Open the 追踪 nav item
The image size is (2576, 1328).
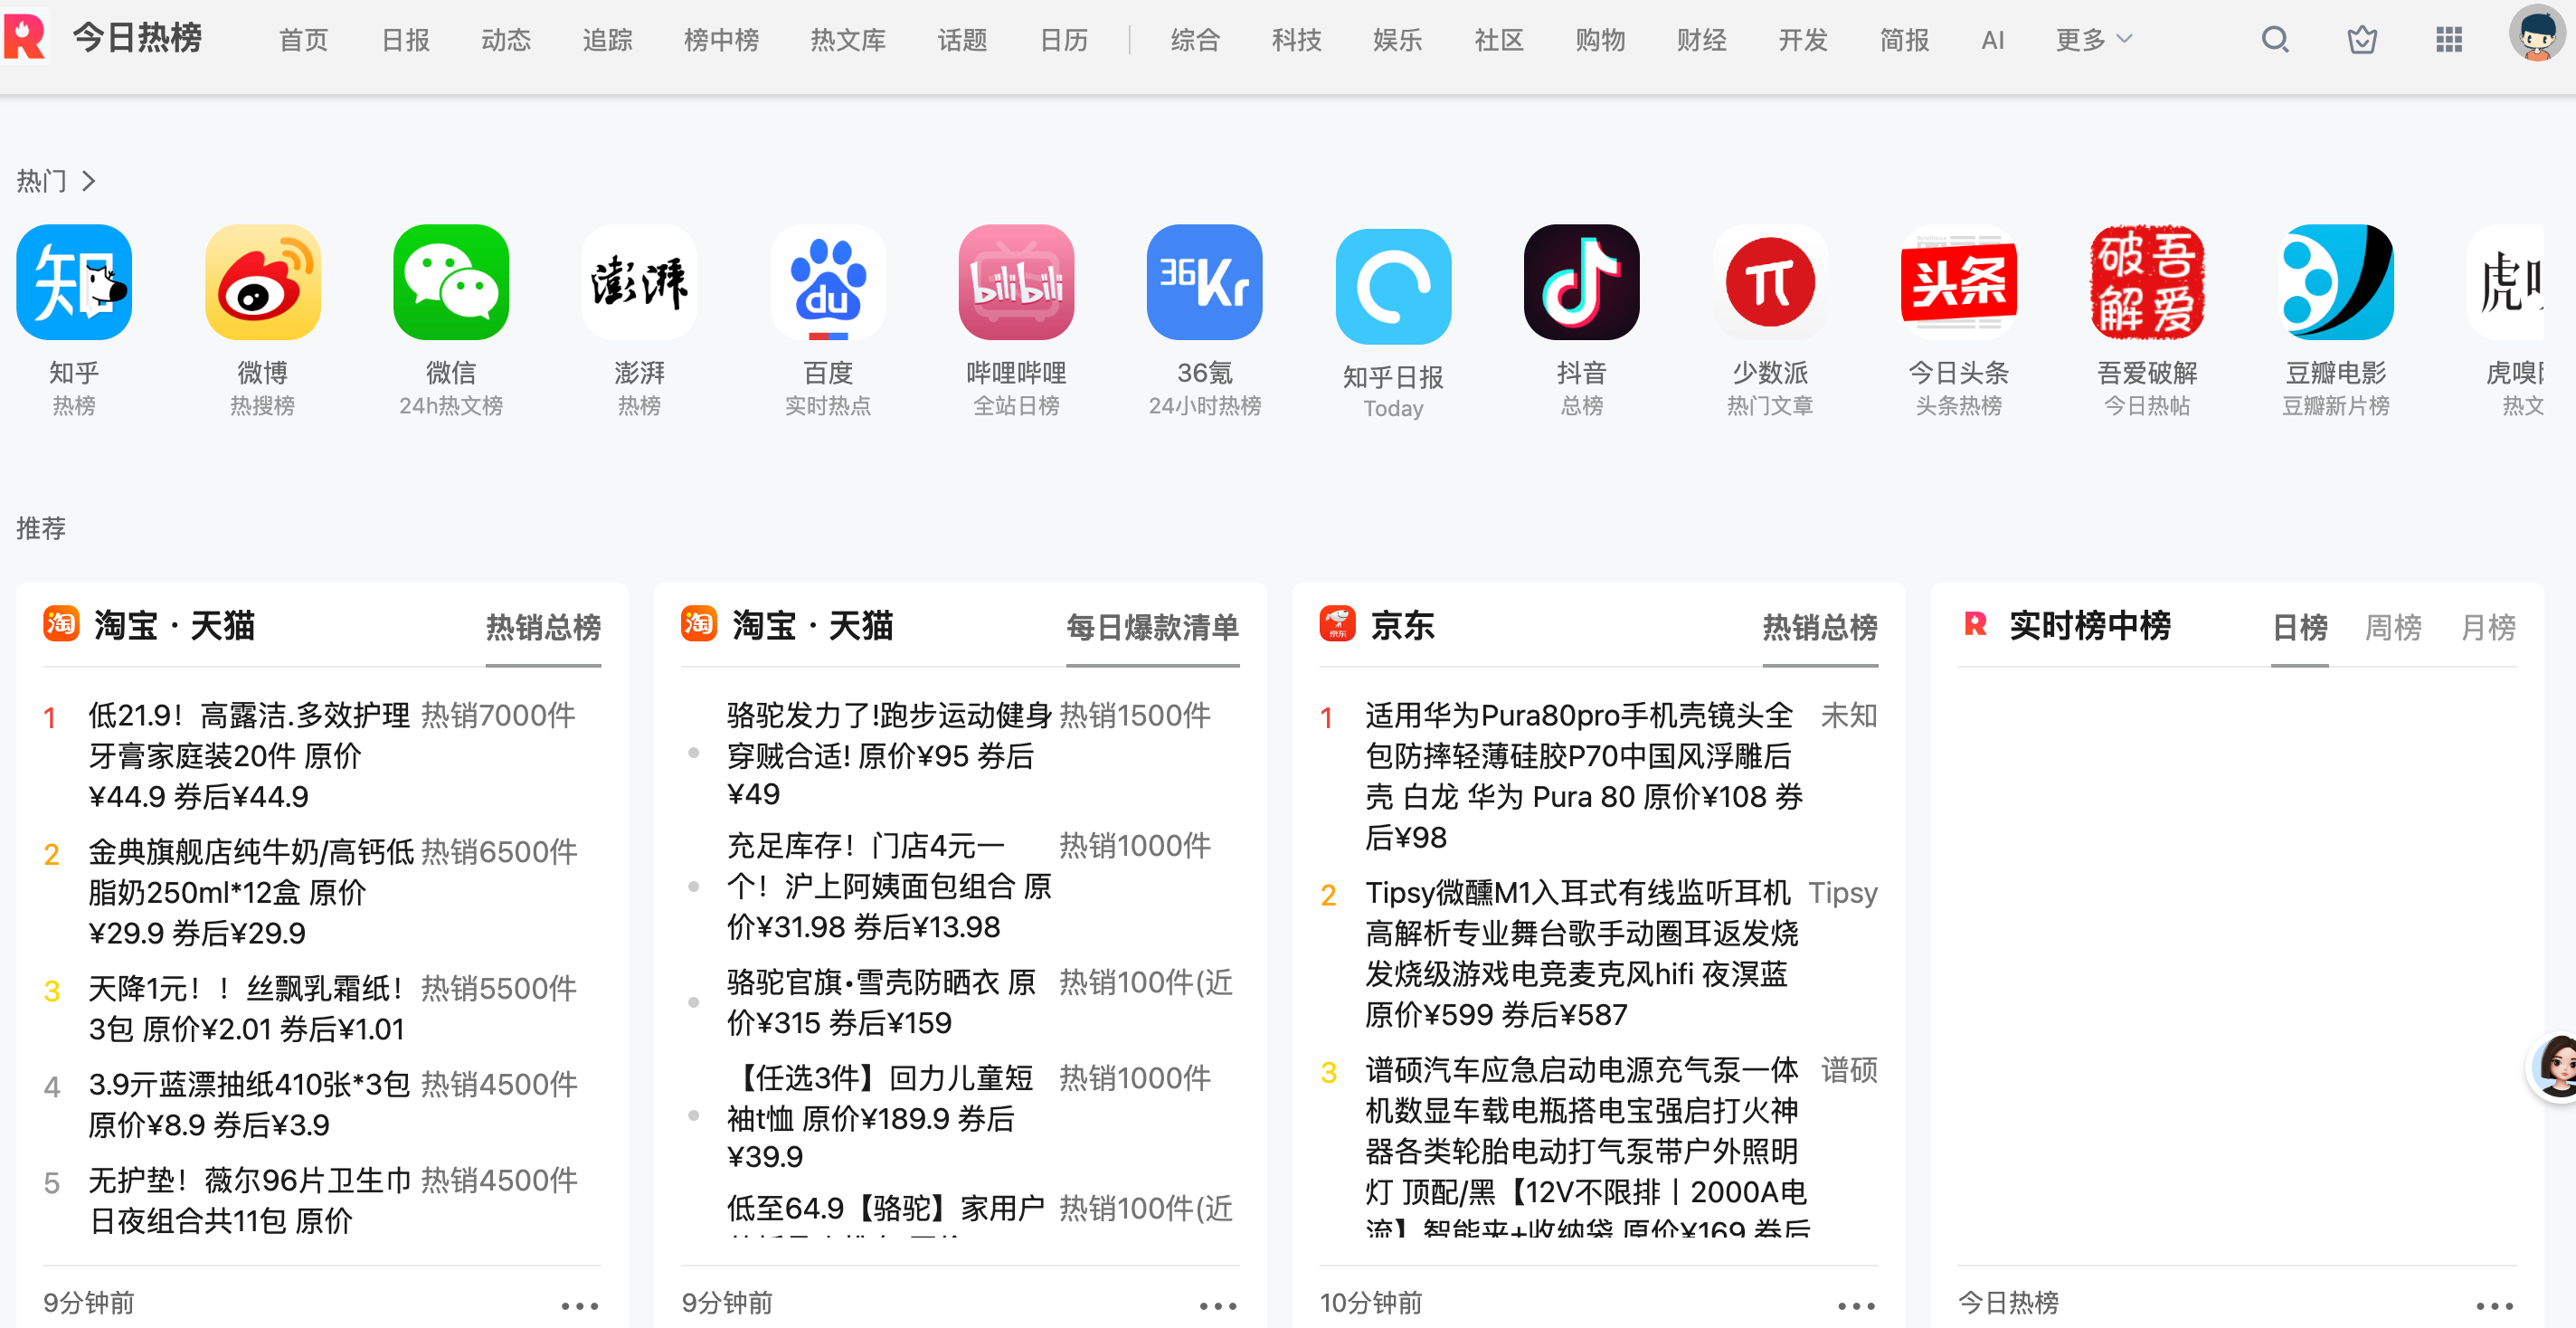coord(607,39)
